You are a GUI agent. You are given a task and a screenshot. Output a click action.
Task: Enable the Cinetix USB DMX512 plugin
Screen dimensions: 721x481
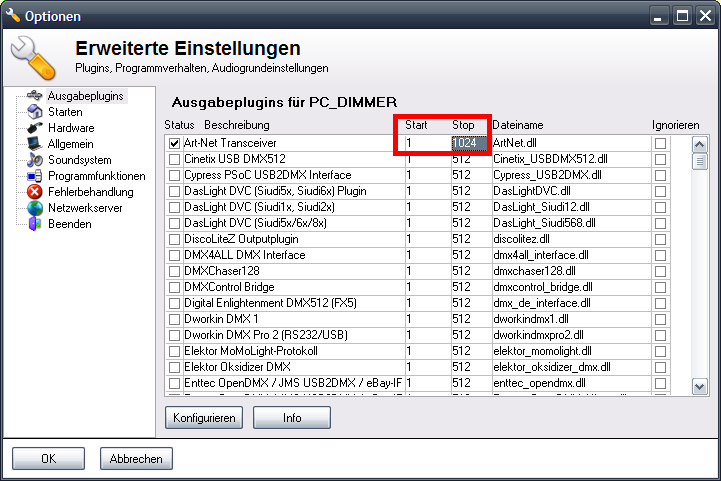174,160
